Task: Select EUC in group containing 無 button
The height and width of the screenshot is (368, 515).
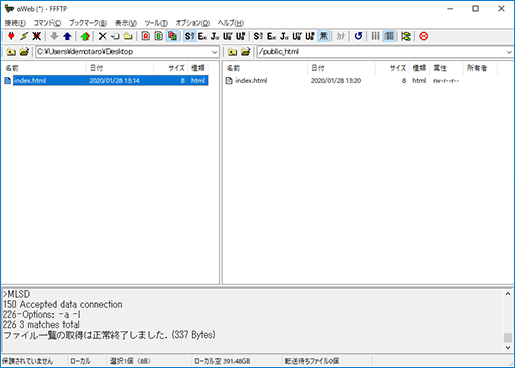Action: click(x=271, y=36)
